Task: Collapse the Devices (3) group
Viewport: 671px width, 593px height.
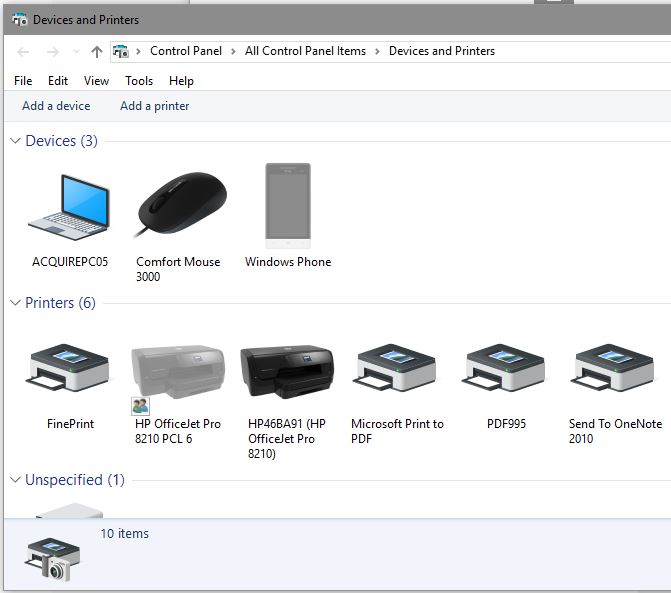Action: click(x=15, y=141)
